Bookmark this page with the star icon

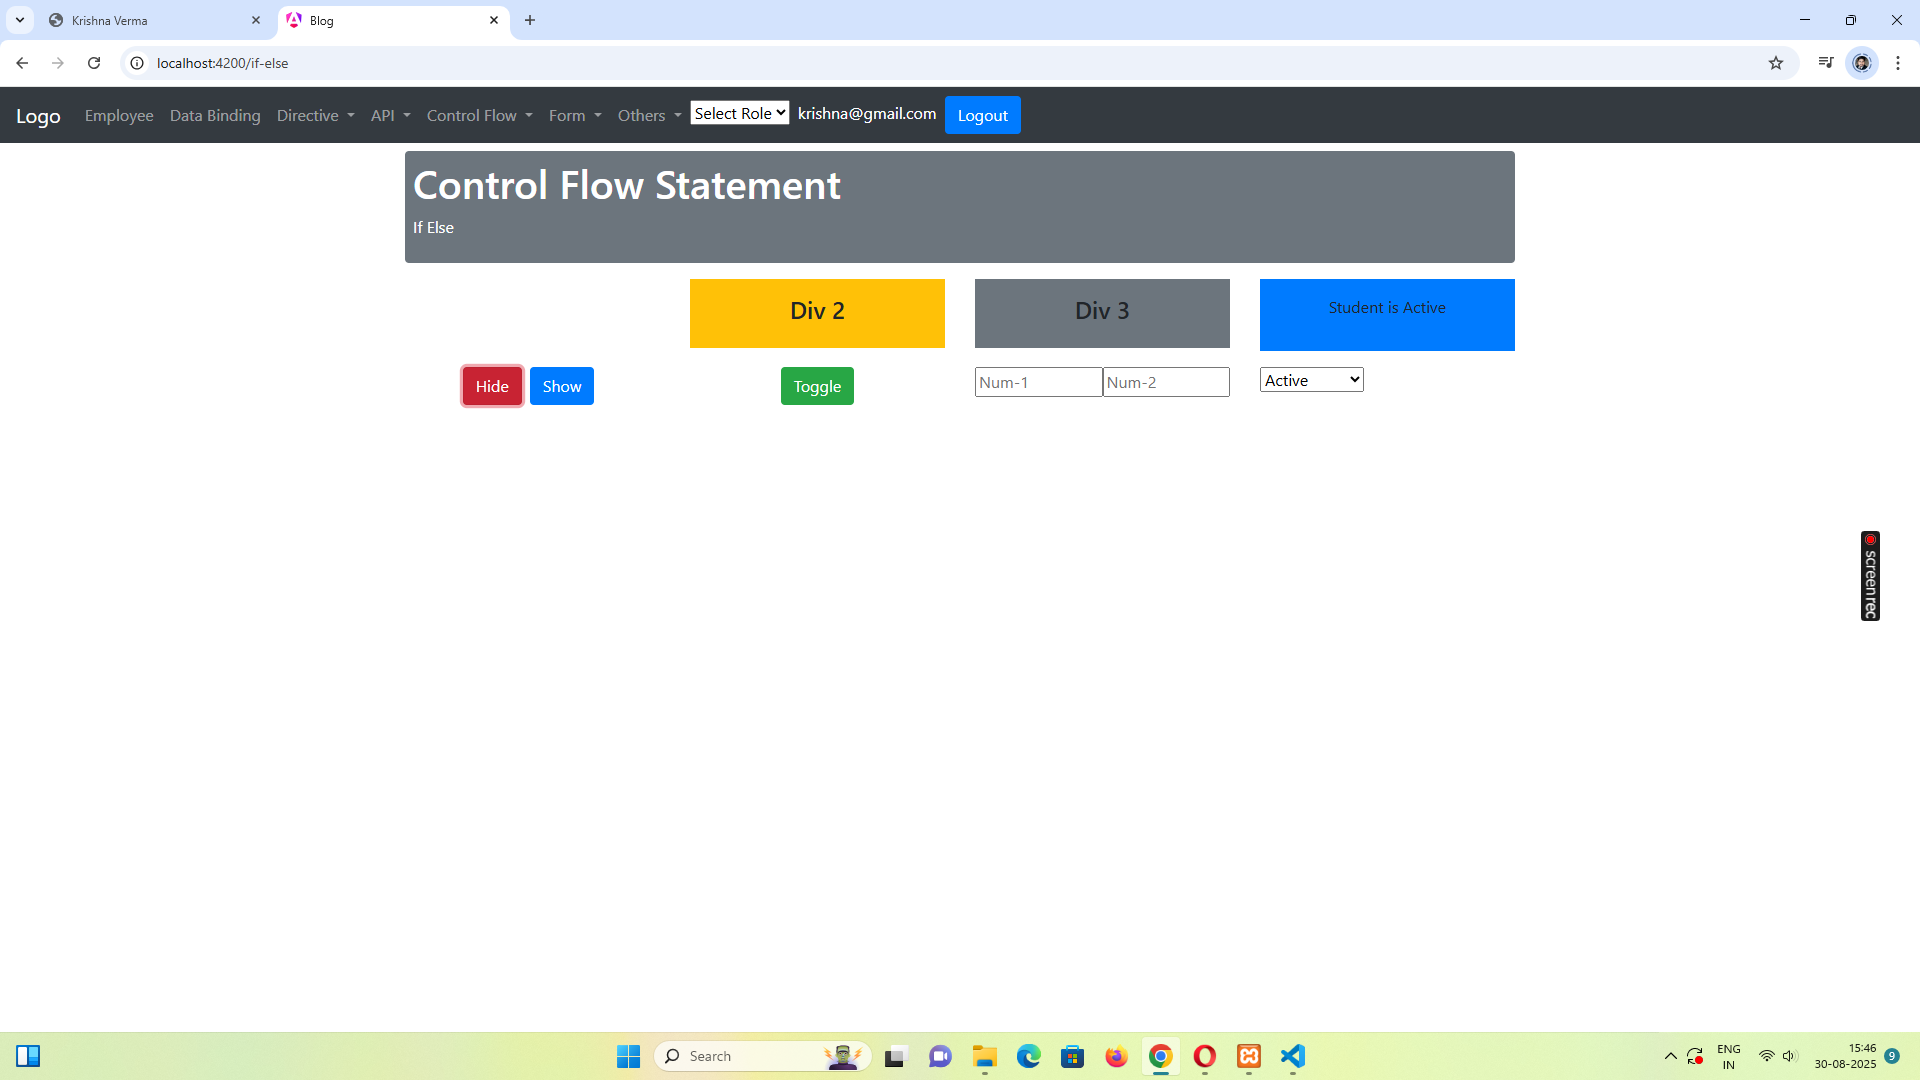tap(1776, 63)
